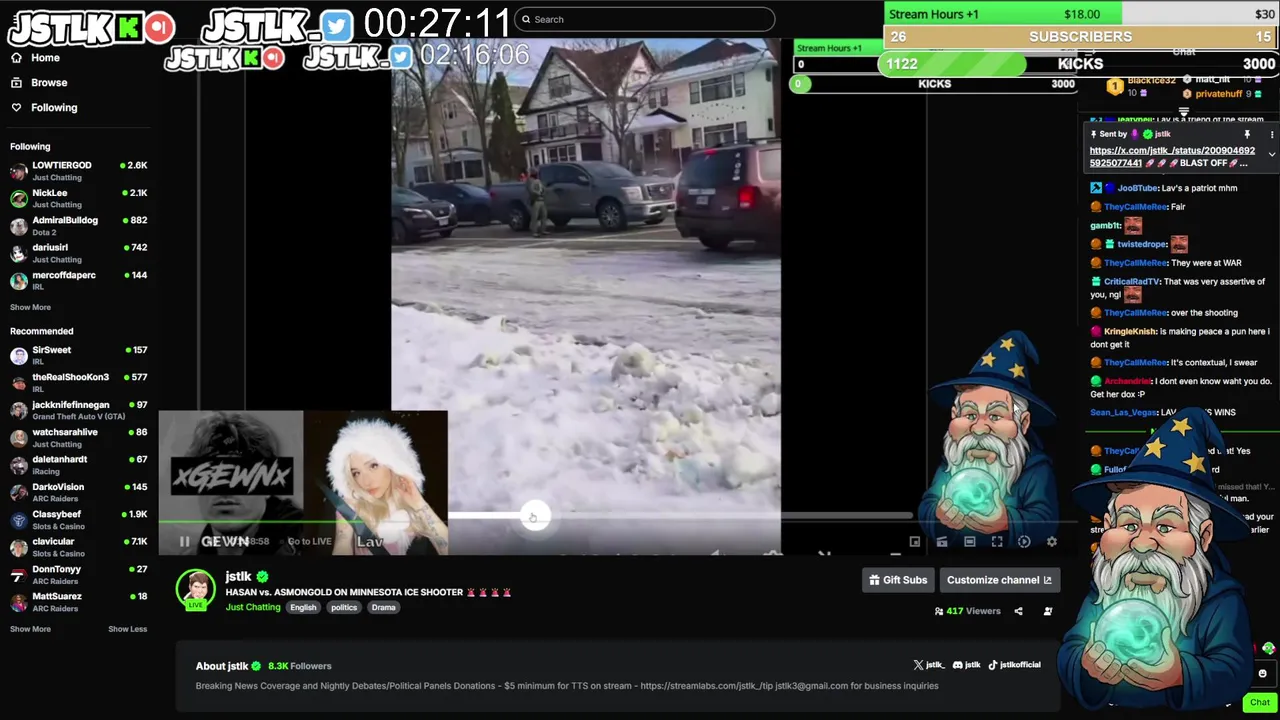Screen dimensions: 1280x720
Task: Select the English tag
Action: coord(303,608)
